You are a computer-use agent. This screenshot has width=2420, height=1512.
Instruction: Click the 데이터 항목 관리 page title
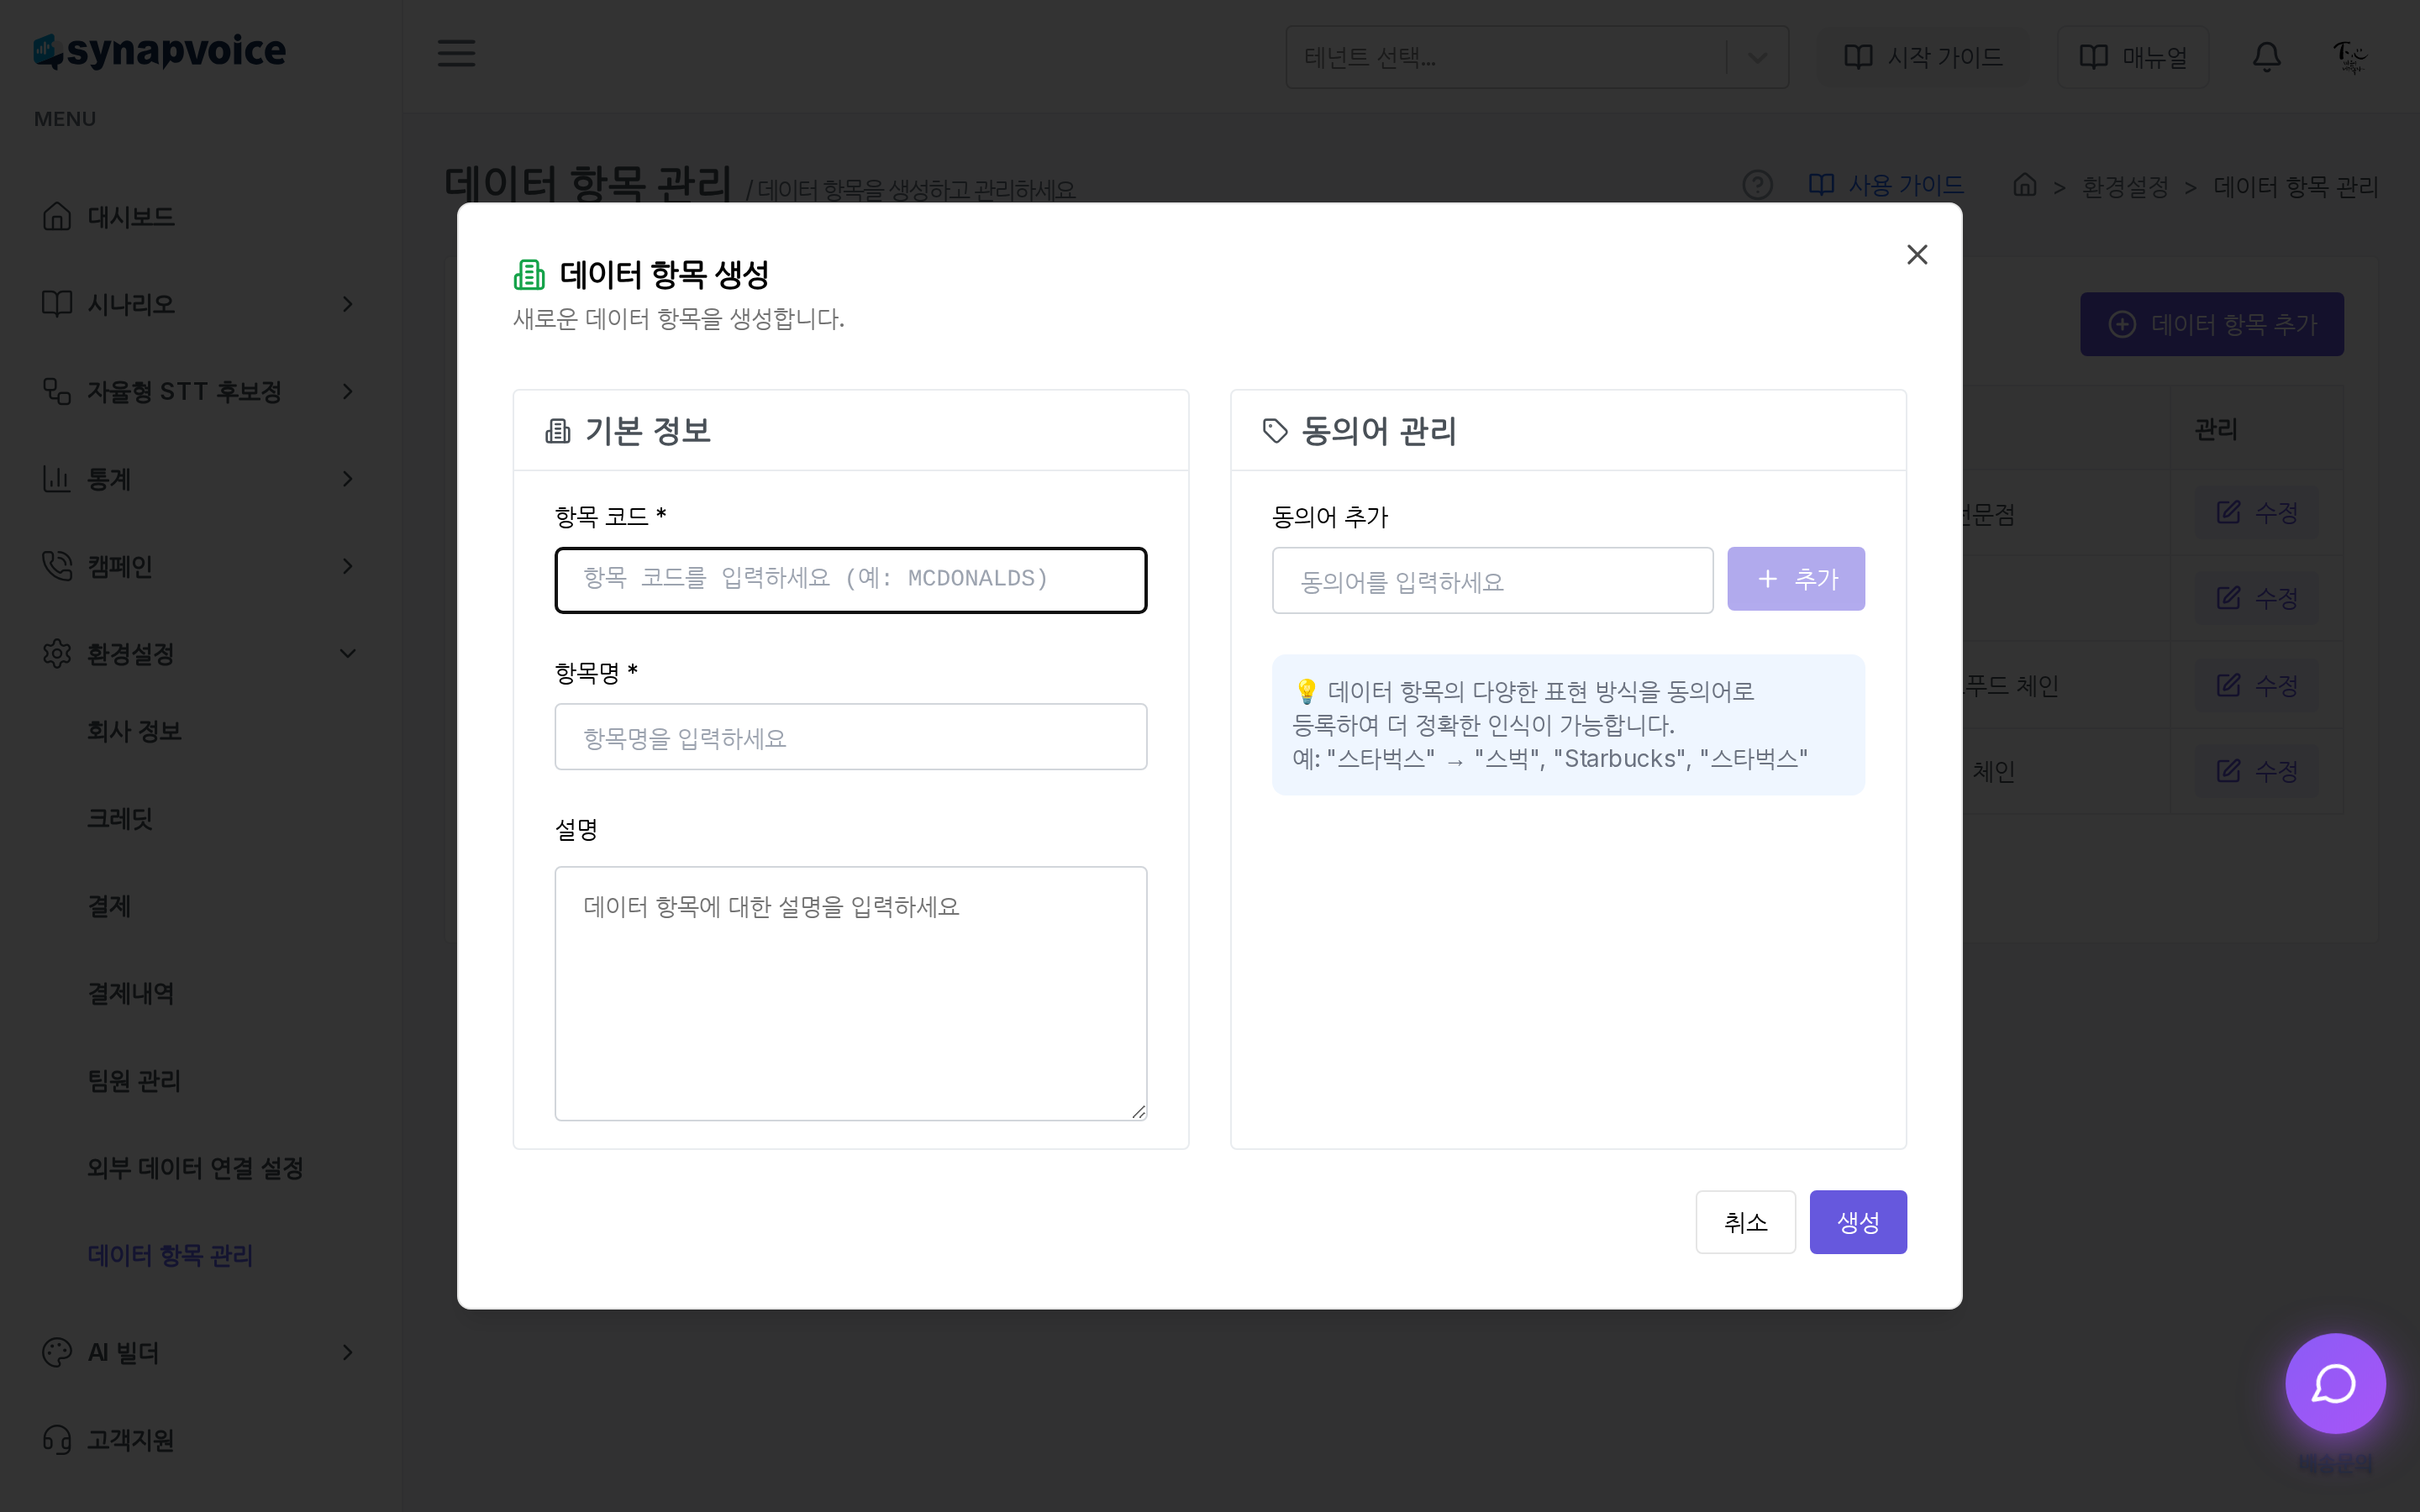tap(588, 183)
